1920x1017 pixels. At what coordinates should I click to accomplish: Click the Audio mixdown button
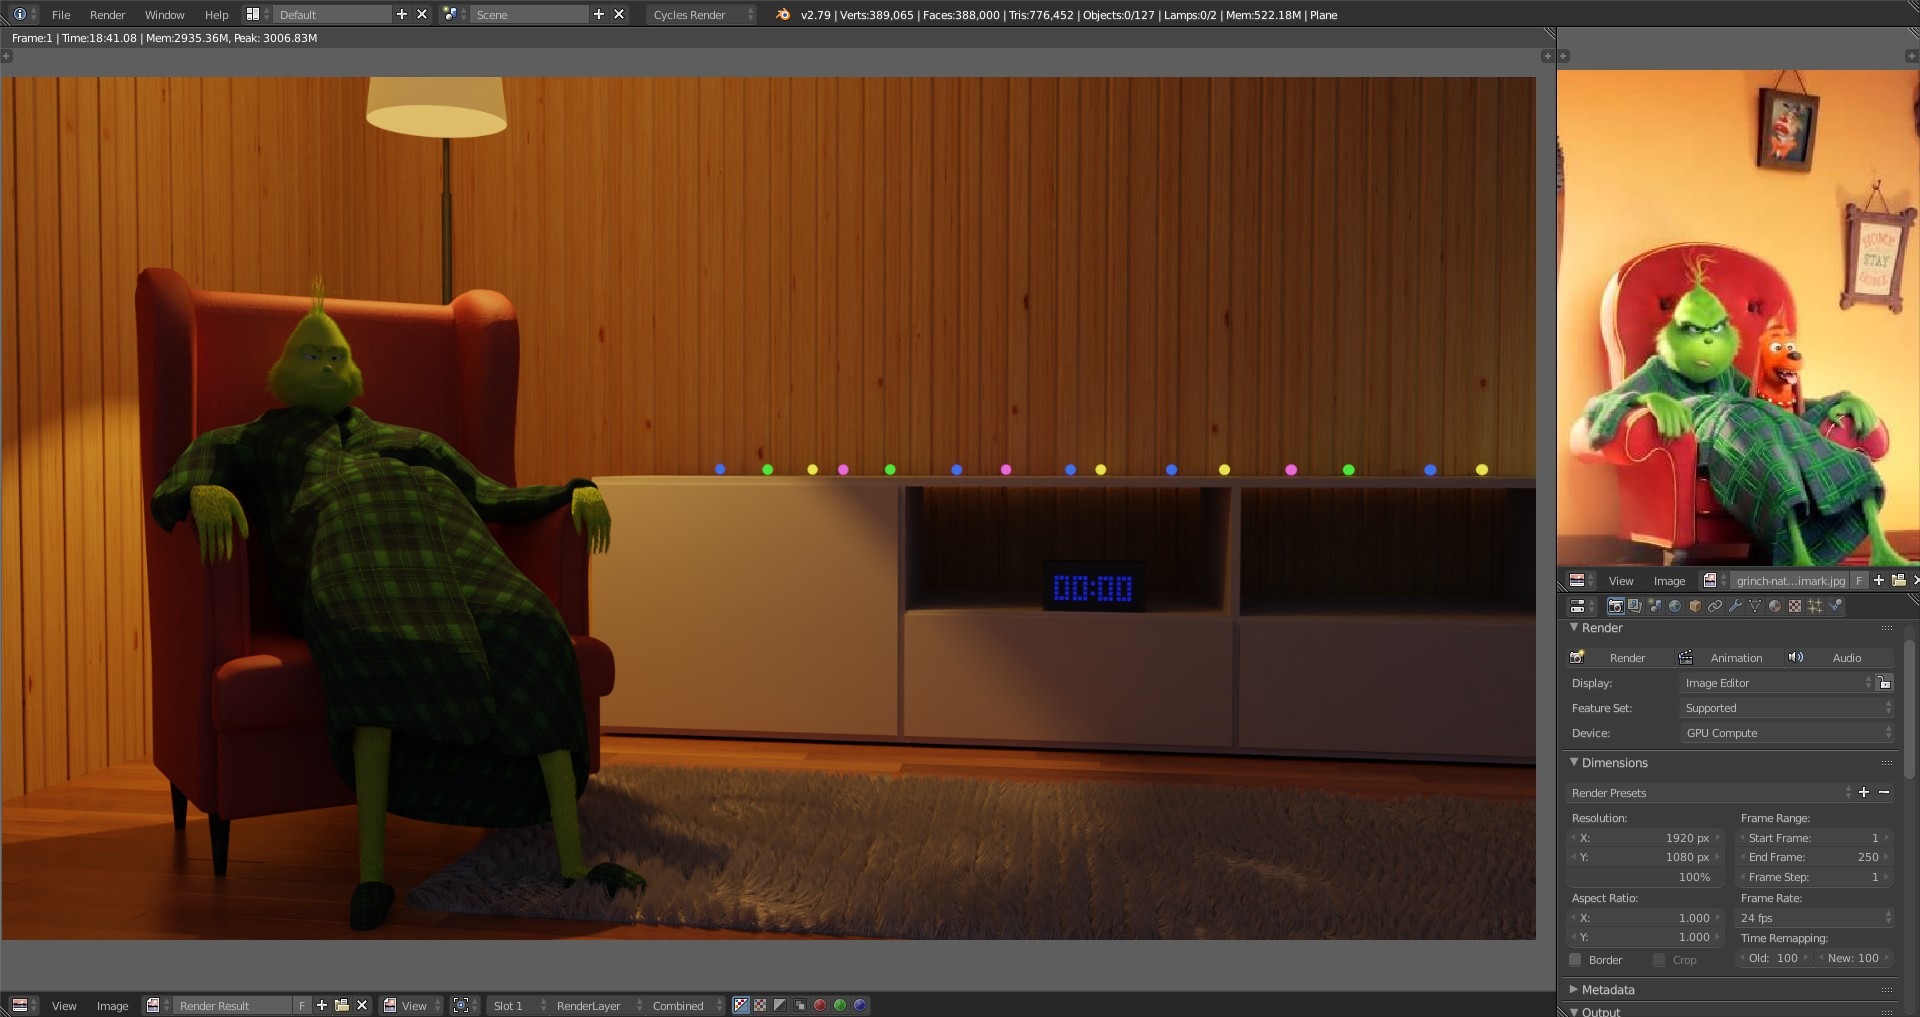[1839, 657]
